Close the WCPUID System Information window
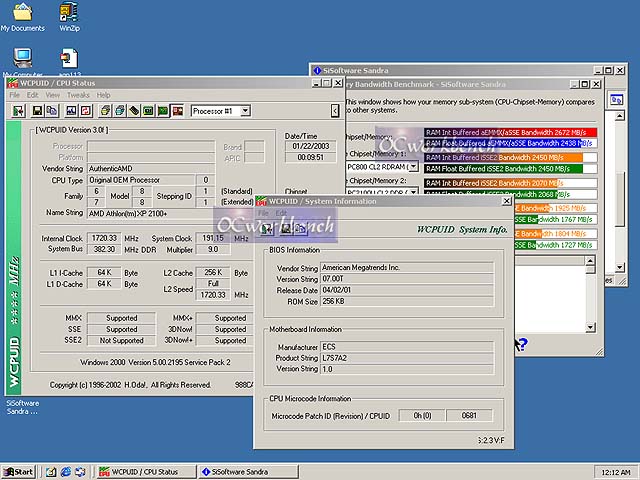Screen dimensions: 640x480 [506, 201]
